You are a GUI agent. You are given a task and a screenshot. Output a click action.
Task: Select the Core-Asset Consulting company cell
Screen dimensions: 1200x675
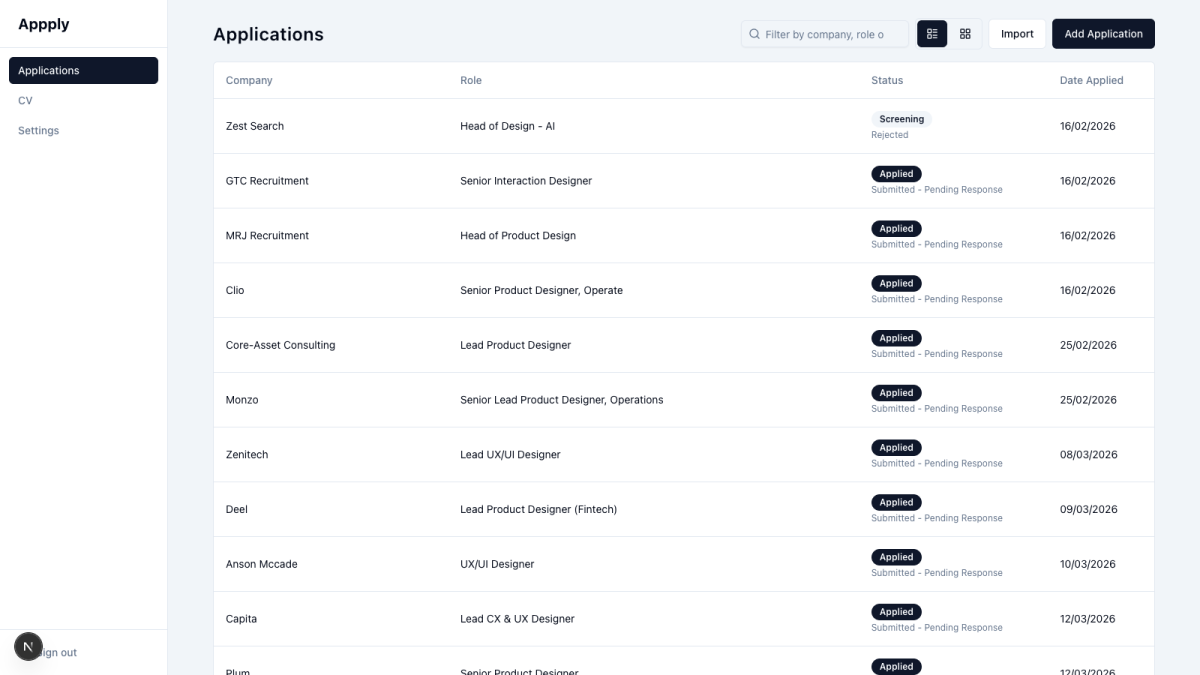point(280,345)
